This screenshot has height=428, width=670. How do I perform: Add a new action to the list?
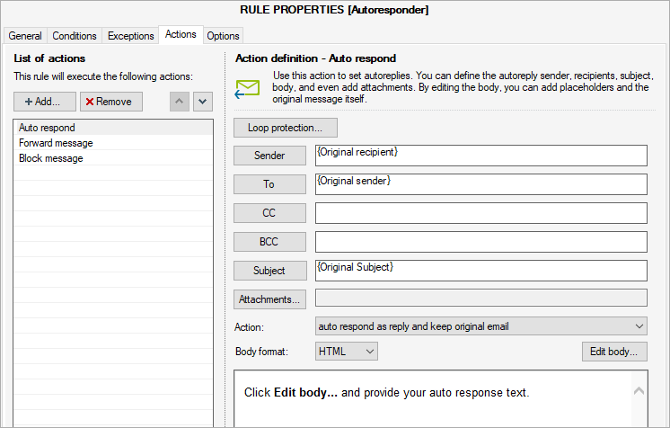click(x=44, y=102)
